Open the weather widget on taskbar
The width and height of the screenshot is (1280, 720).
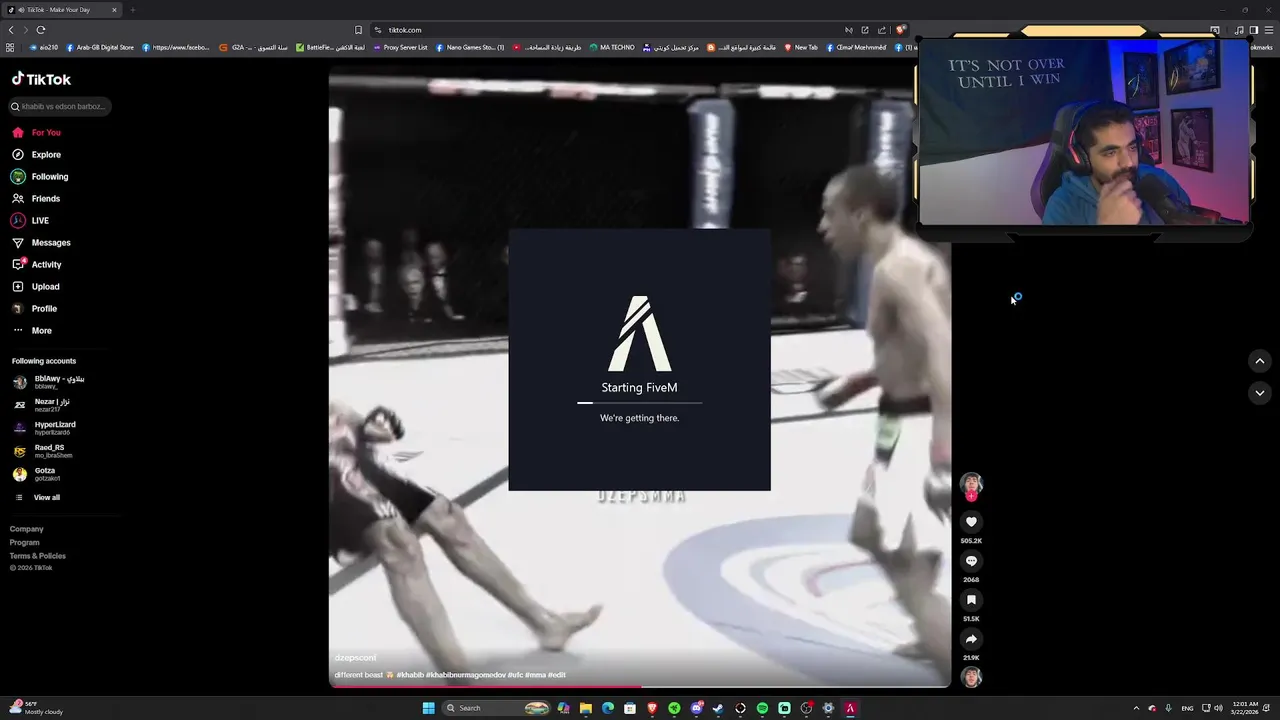pos(37,708)
